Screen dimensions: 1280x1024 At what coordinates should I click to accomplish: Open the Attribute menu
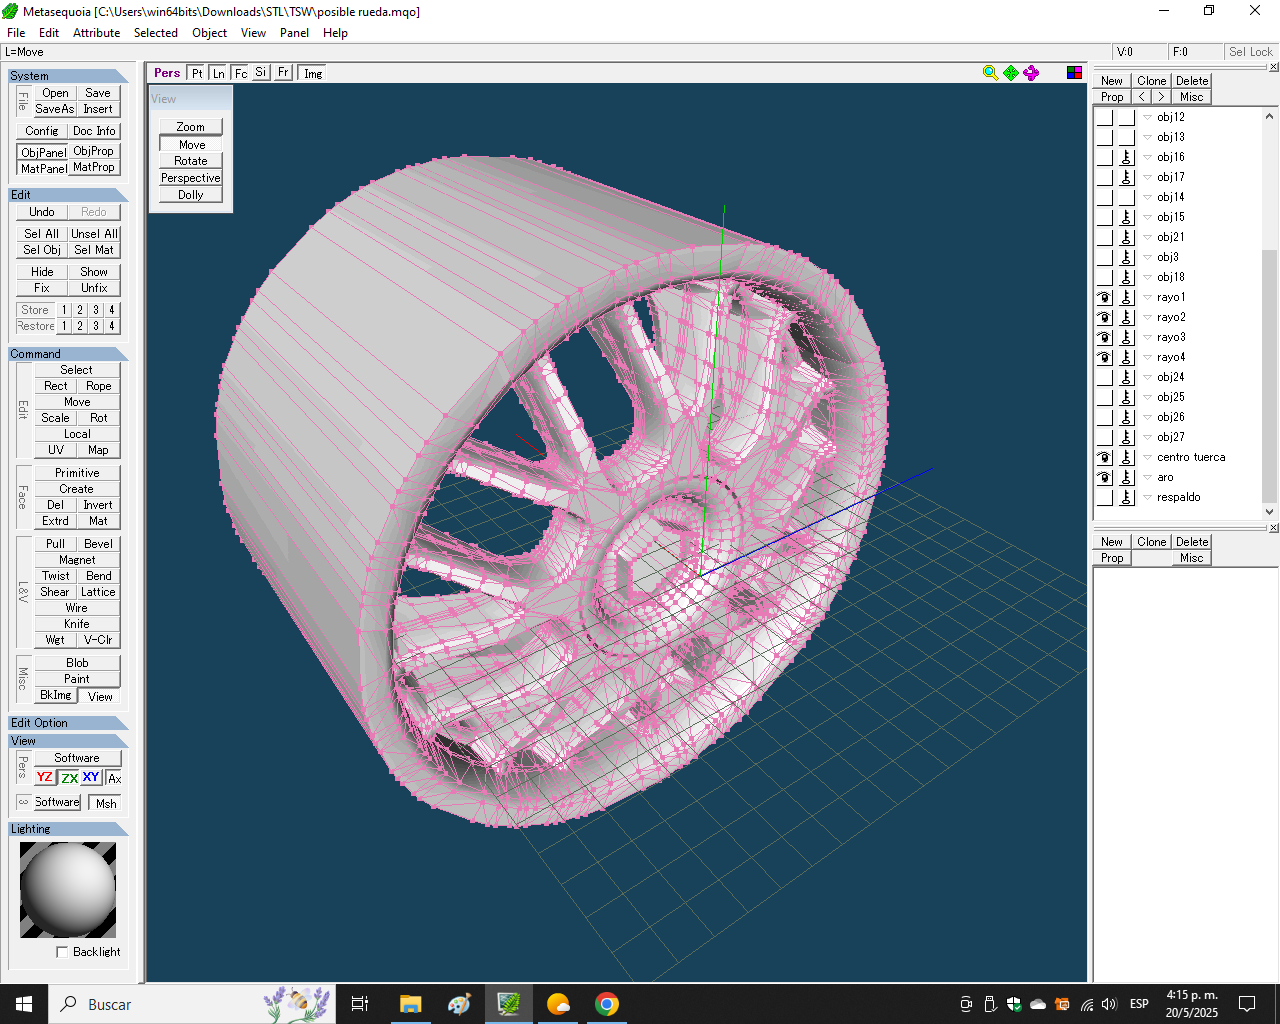(96, 33)
